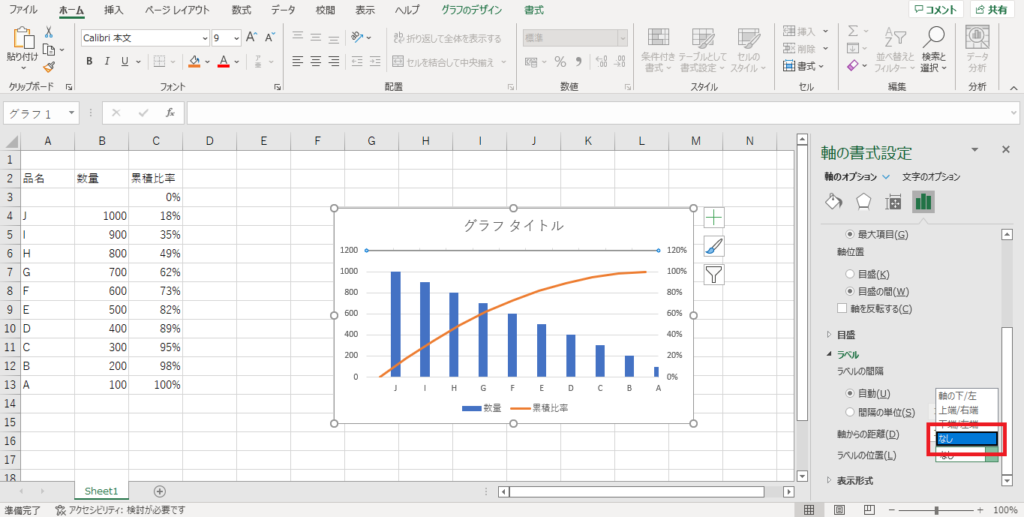1024x517 pixels.
Task: Choose 軸の下/左 in the dropdown list
Action: [967, 396]
